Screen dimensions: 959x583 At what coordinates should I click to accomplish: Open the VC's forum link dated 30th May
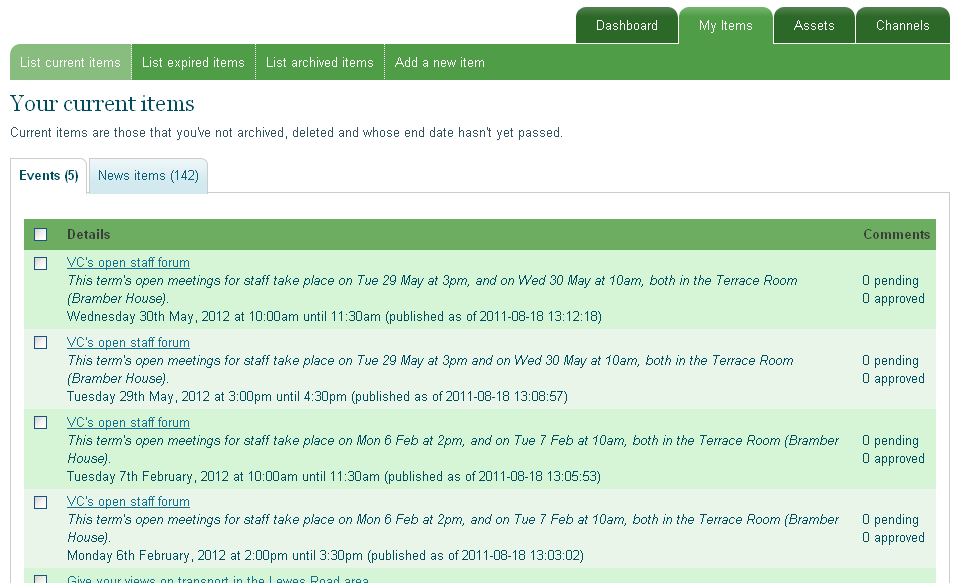point(128,263)
